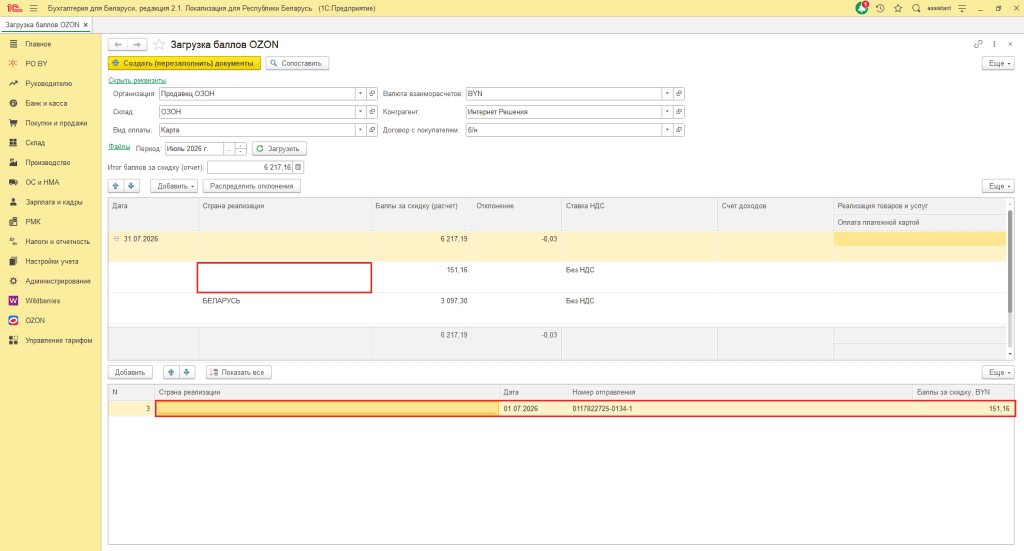The height and width of the screenshot is (551, 1024).
Task: Copy link to form with chain icon
Action: (978, 44)
